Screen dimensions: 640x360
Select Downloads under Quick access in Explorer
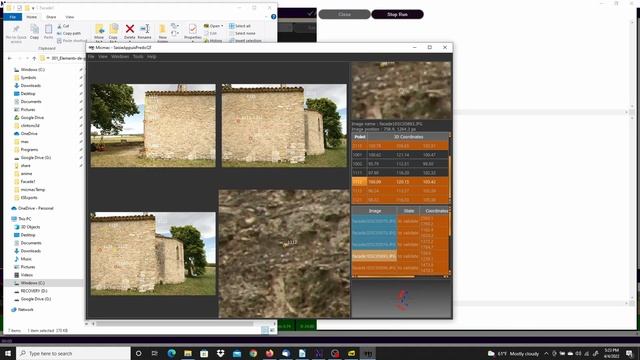(31, 86)
